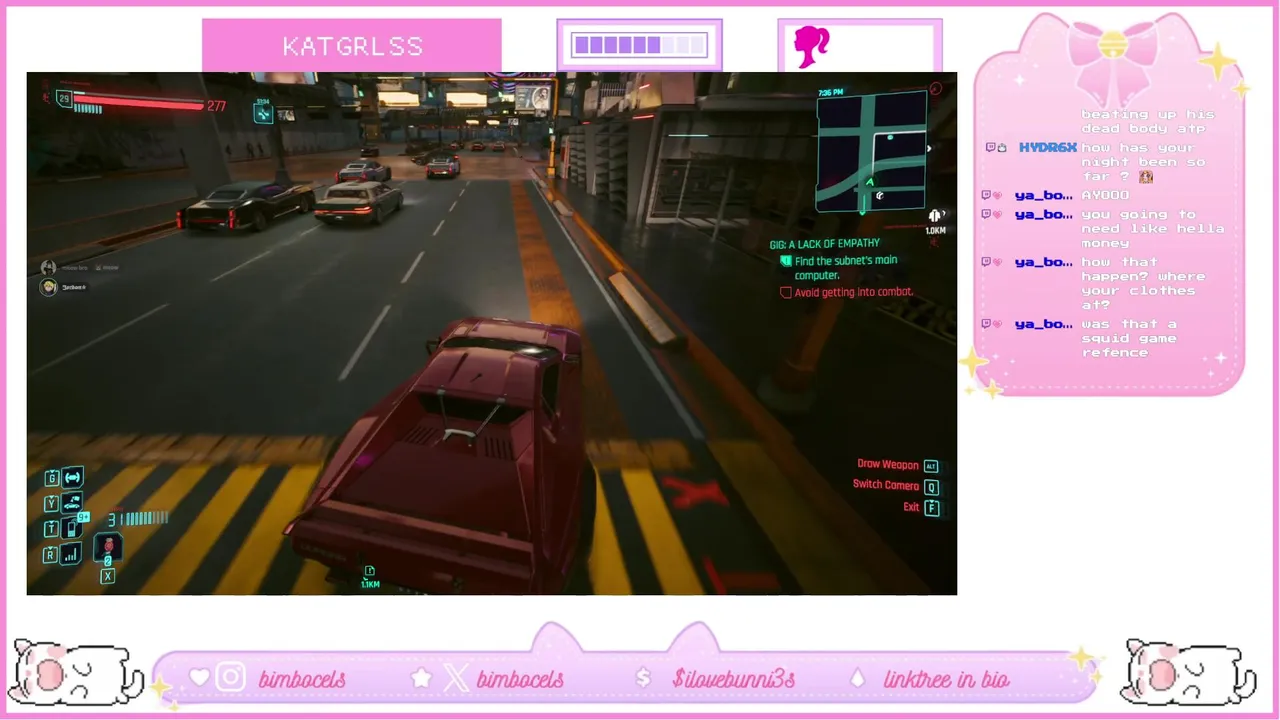Click the star icon before X logo
Viewport: 1280px width, 720px height.
[x=422, y=678]
